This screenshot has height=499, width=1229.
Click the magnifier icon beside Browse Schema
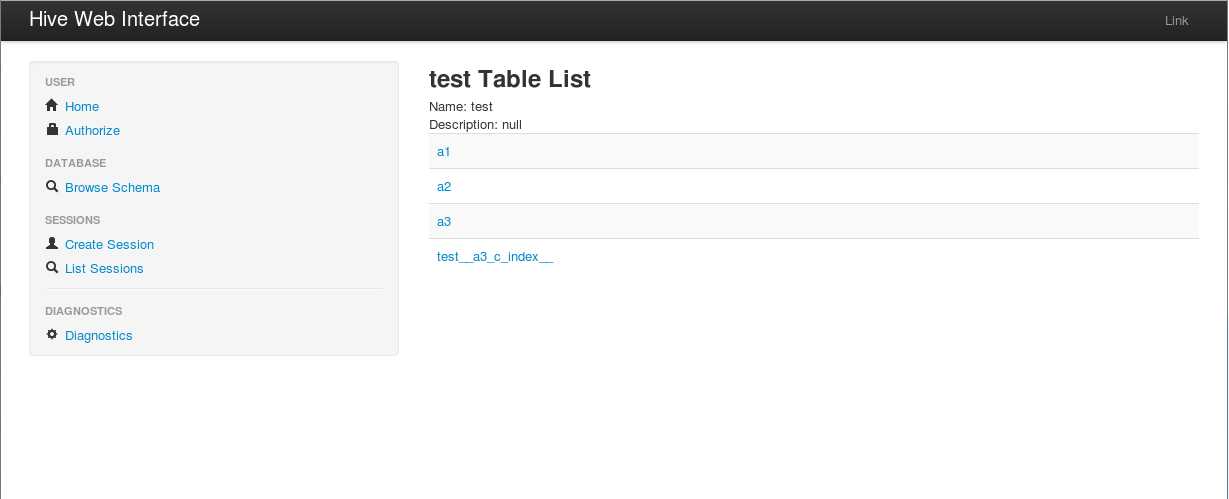tap(52, 186)
